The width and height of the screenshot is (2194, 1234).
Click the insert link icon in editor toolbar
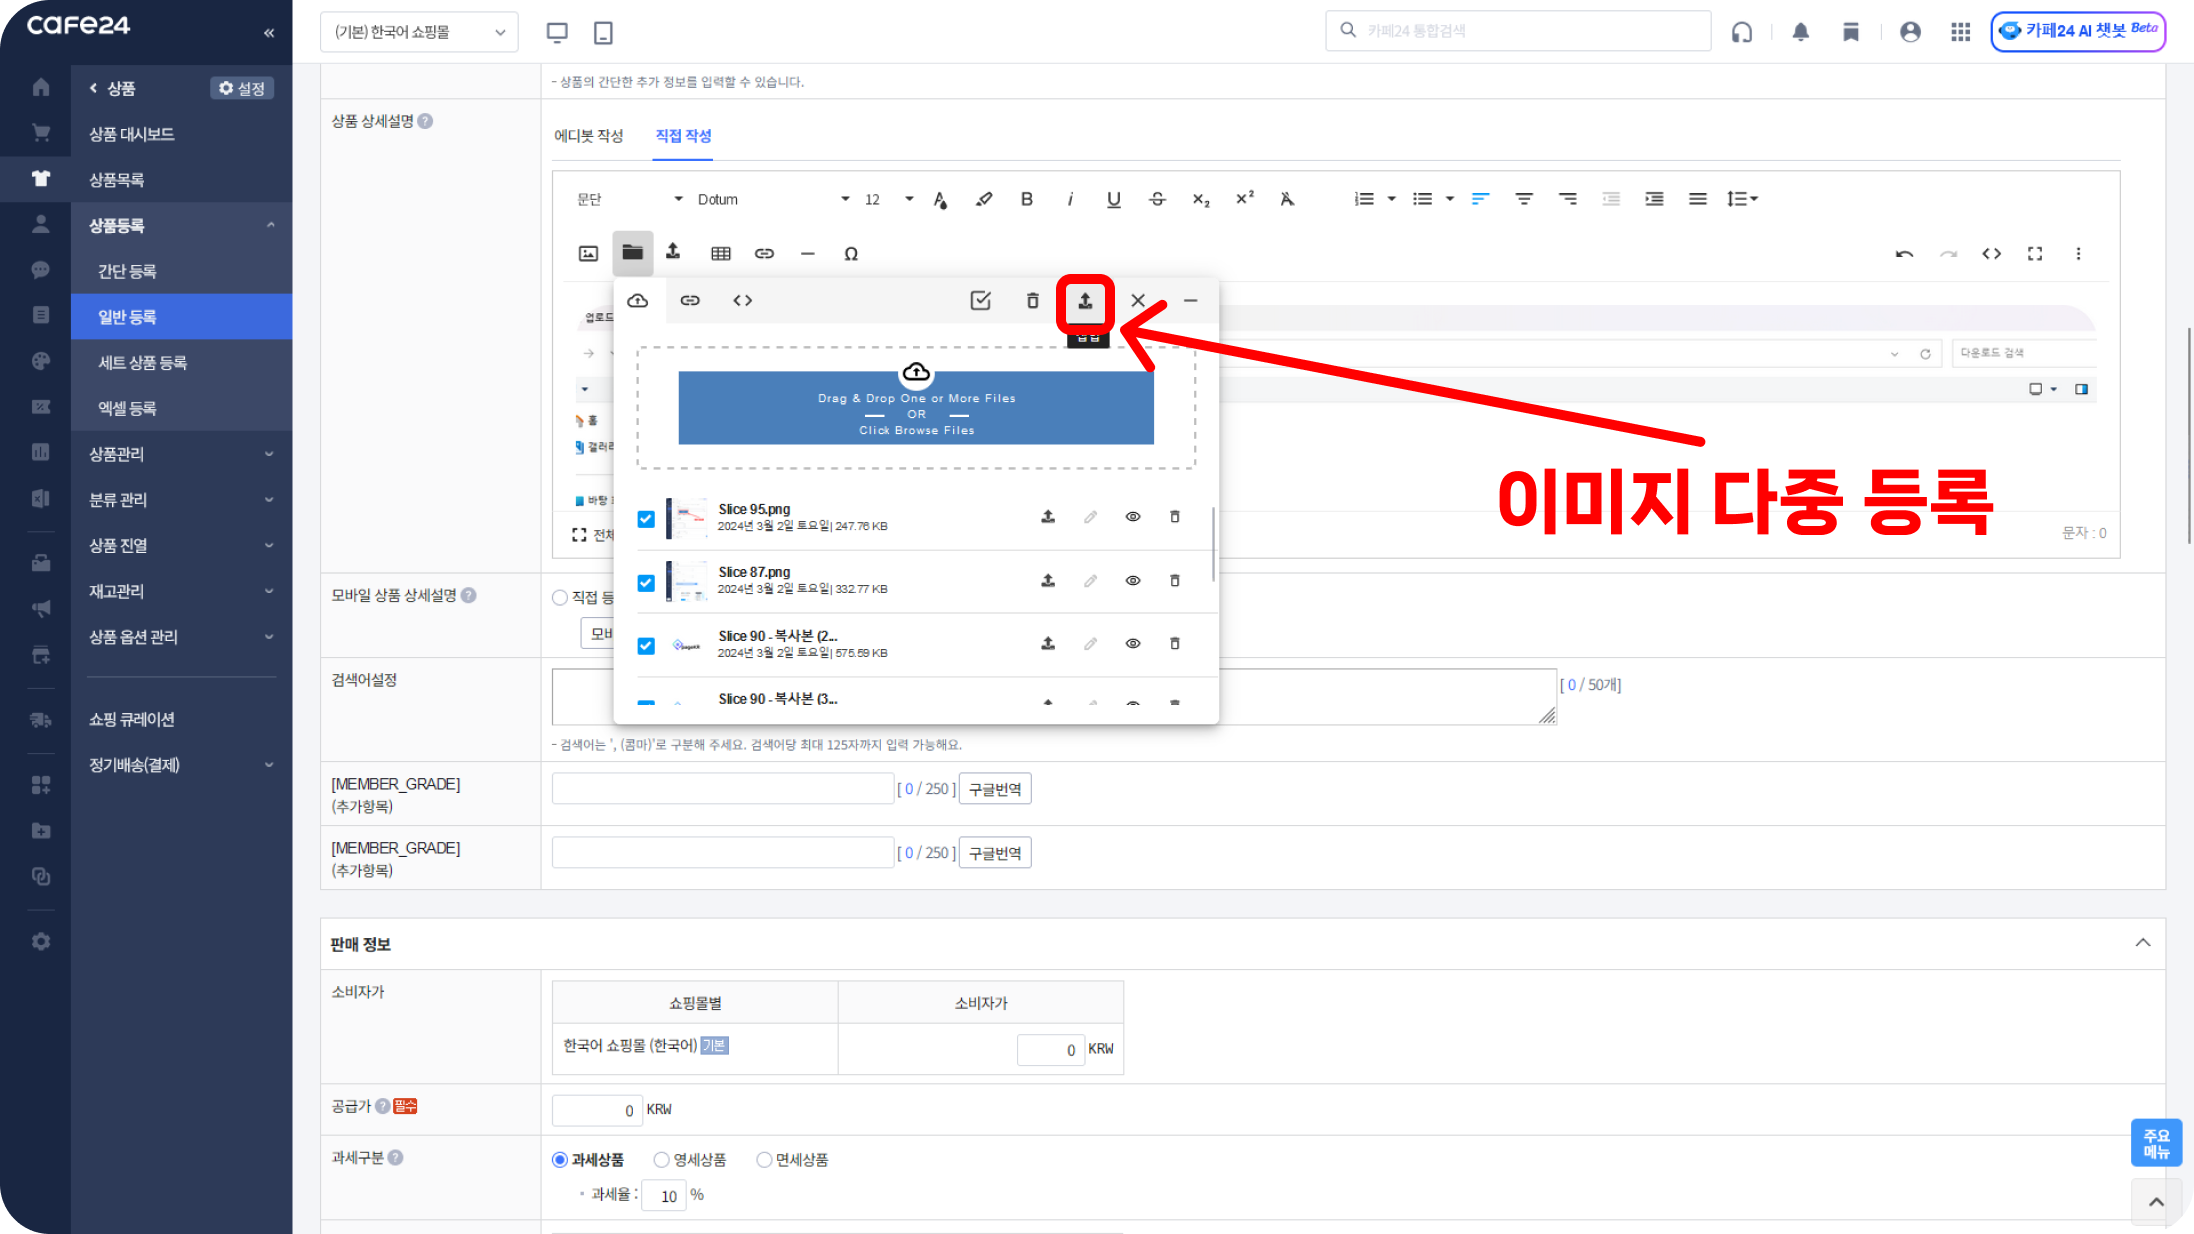764,253
